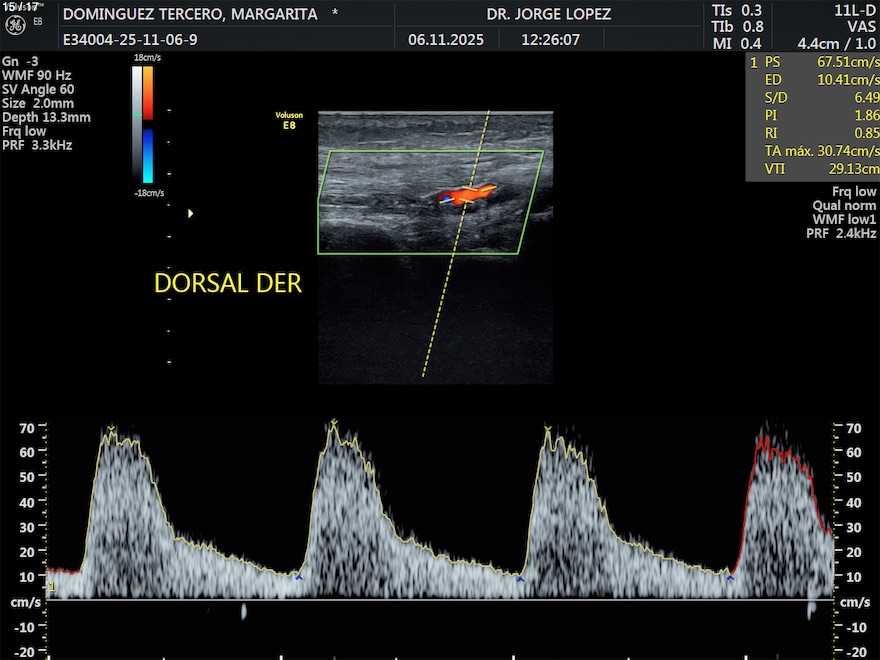
Task: Click the PS 67.51cm/s measurement row
Action: (812, 61)
